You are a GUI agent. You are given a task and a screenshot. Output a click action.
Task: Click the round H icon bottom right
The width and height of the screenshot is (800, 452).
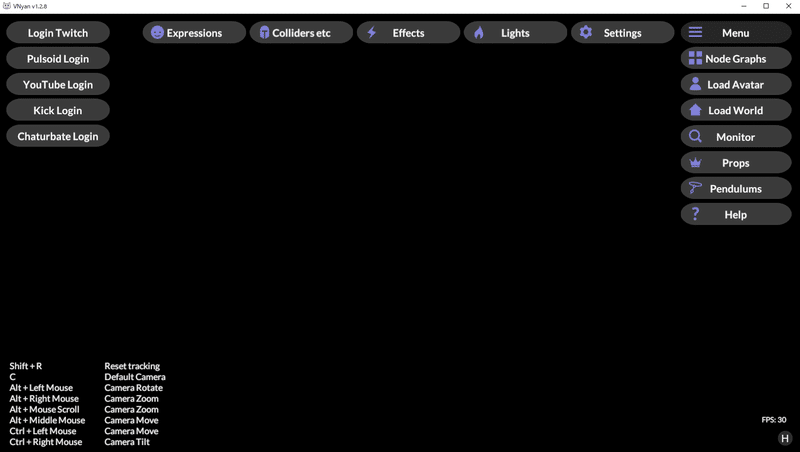tap(785, 438)
